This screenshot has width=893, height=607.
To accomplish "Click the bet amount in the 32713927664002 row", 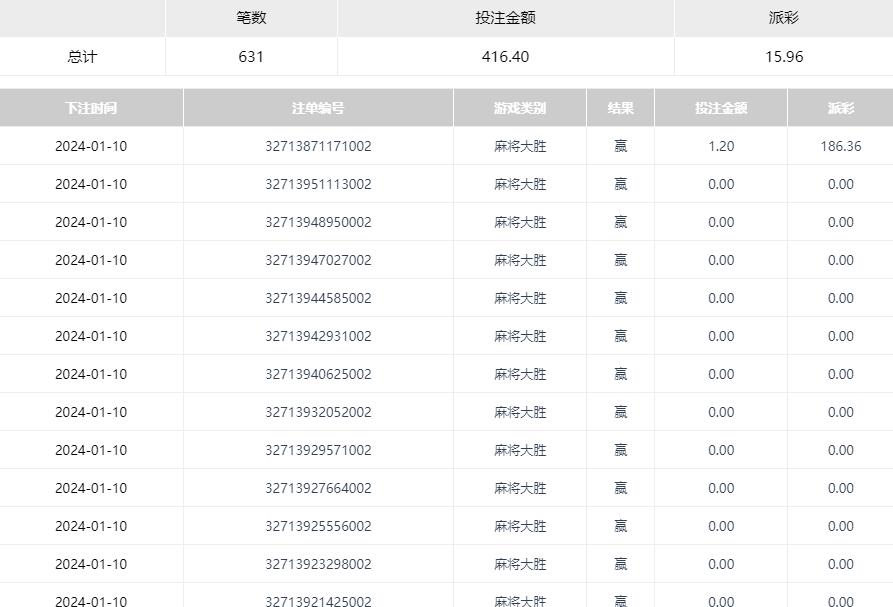I will (x=721, y=489).
